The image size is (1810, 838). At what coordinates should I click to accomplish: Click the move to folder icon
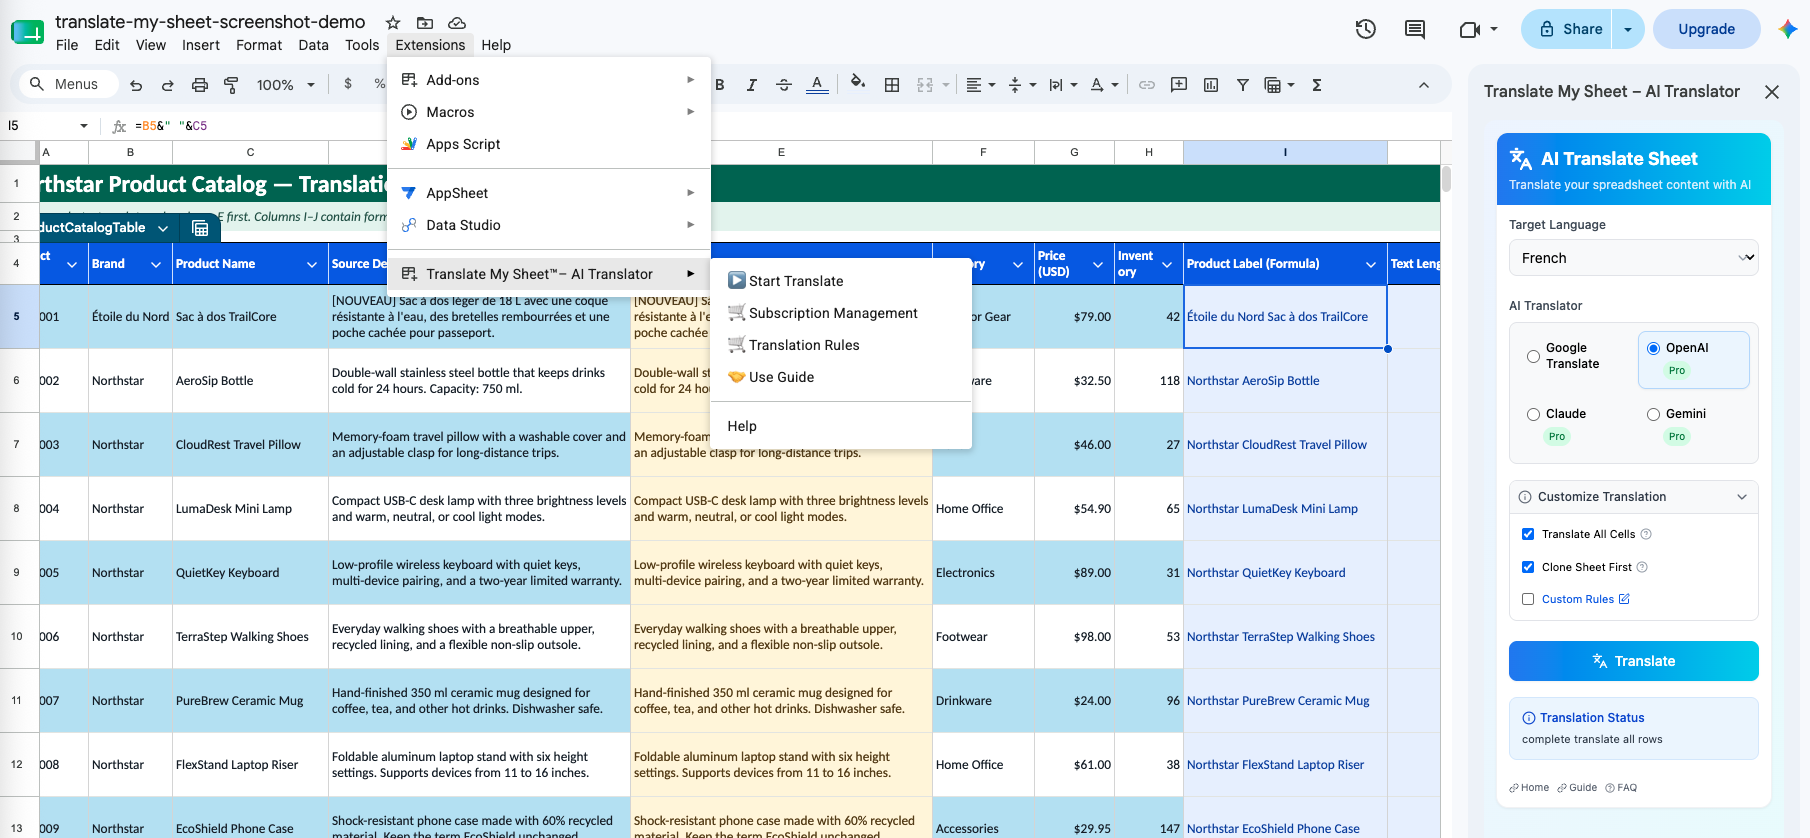425,22
